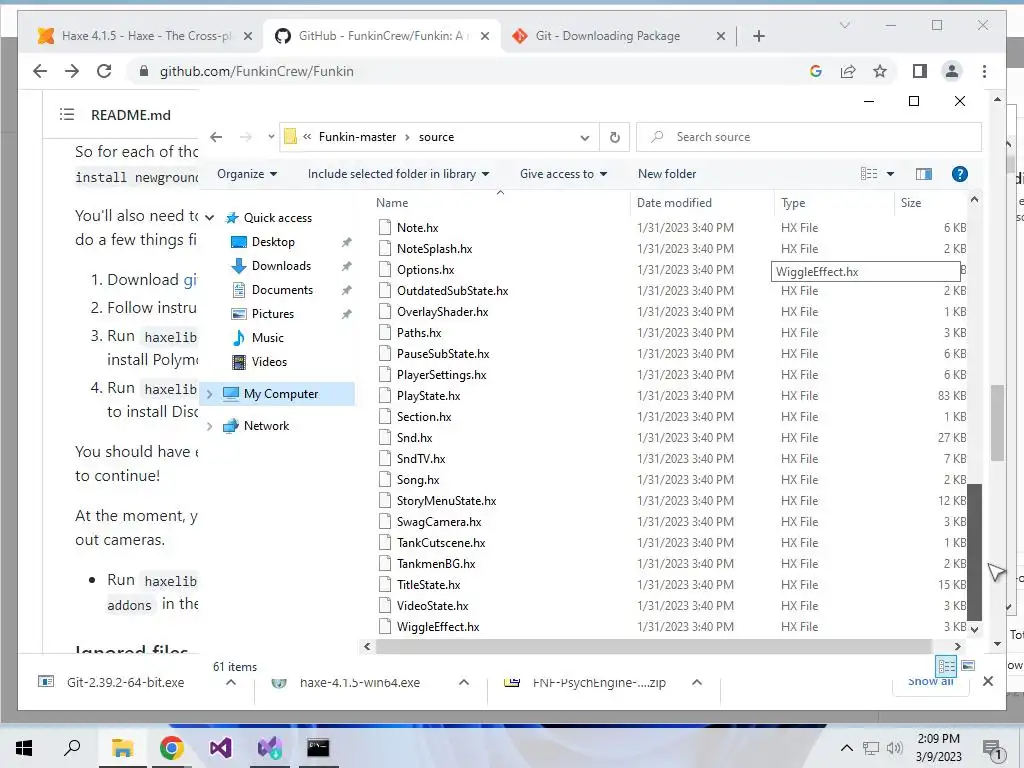Viewport: 1024px width, 768px height.
Task: Open Command Prompt from taskbar
Action: click(318, 748)
